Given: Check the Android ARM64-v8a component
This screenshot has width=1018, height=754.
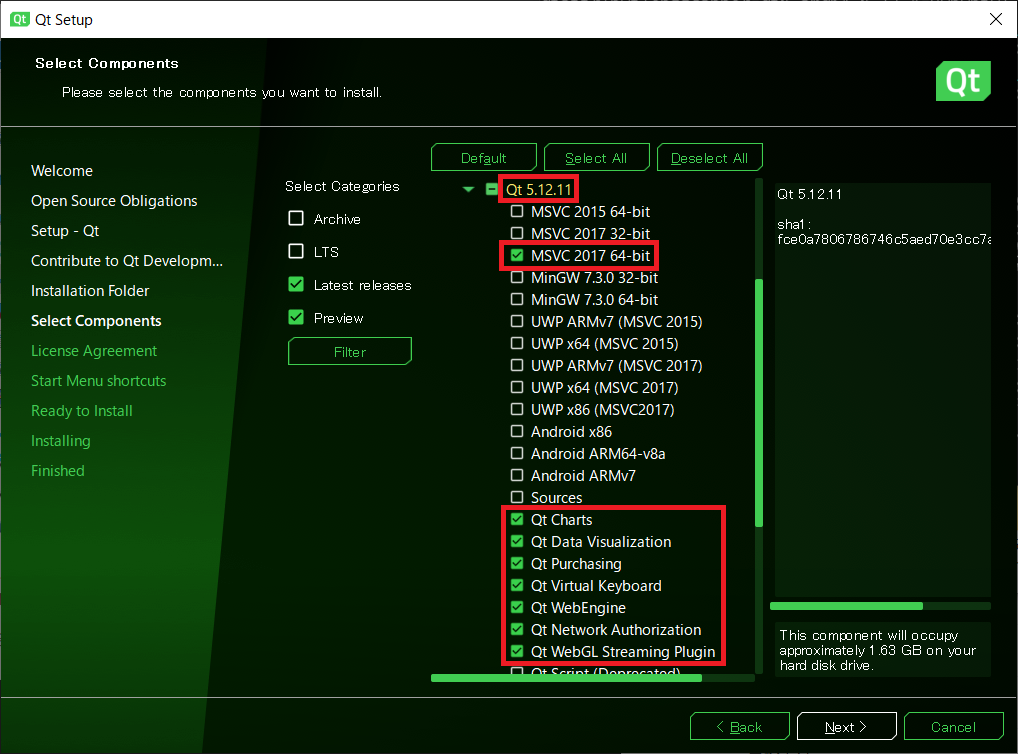Looking at the screenshot, I should click(x=517, y=453).
